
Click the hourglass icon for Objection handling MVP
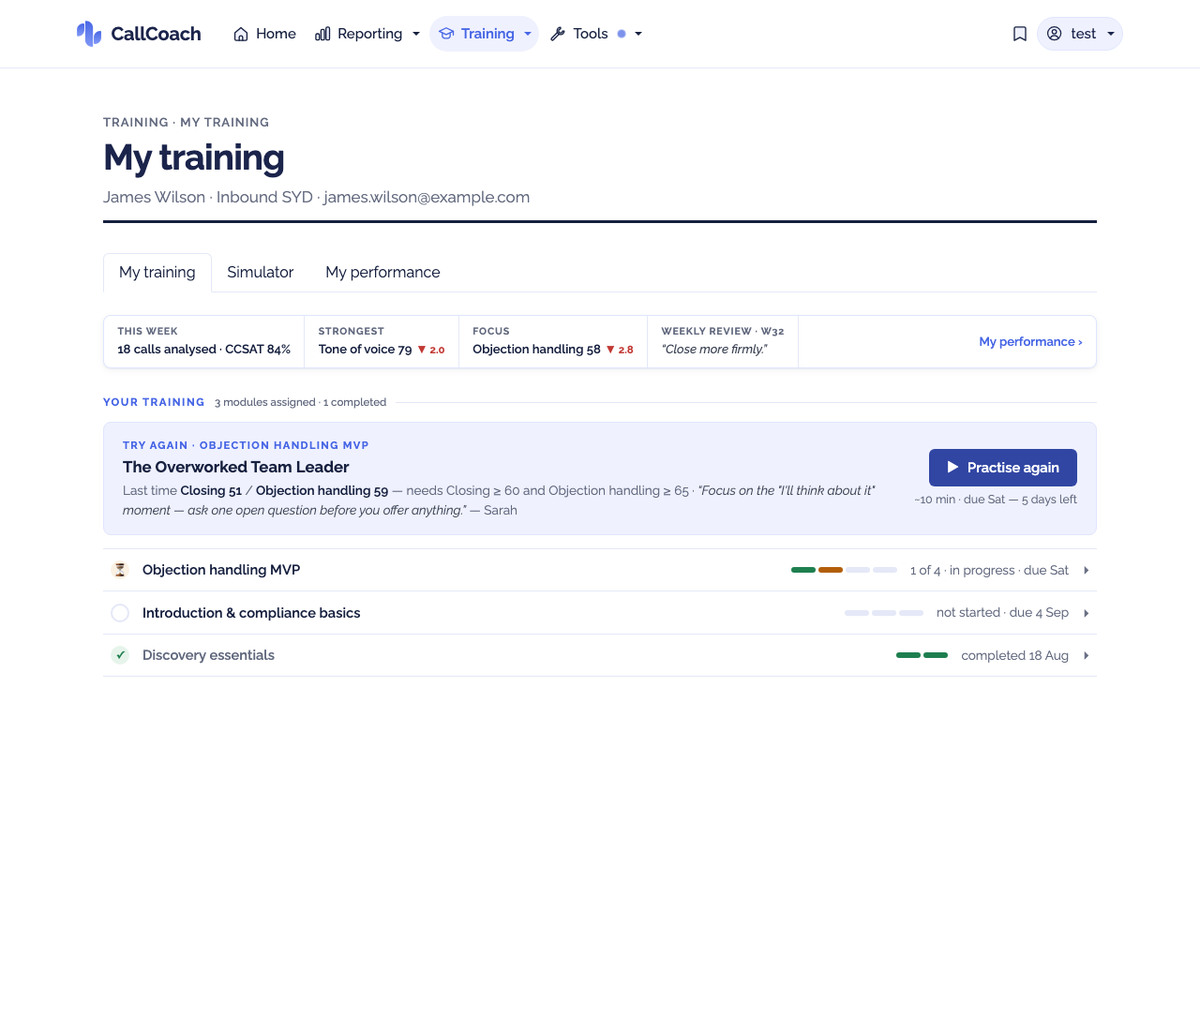[x=120, y=570]
